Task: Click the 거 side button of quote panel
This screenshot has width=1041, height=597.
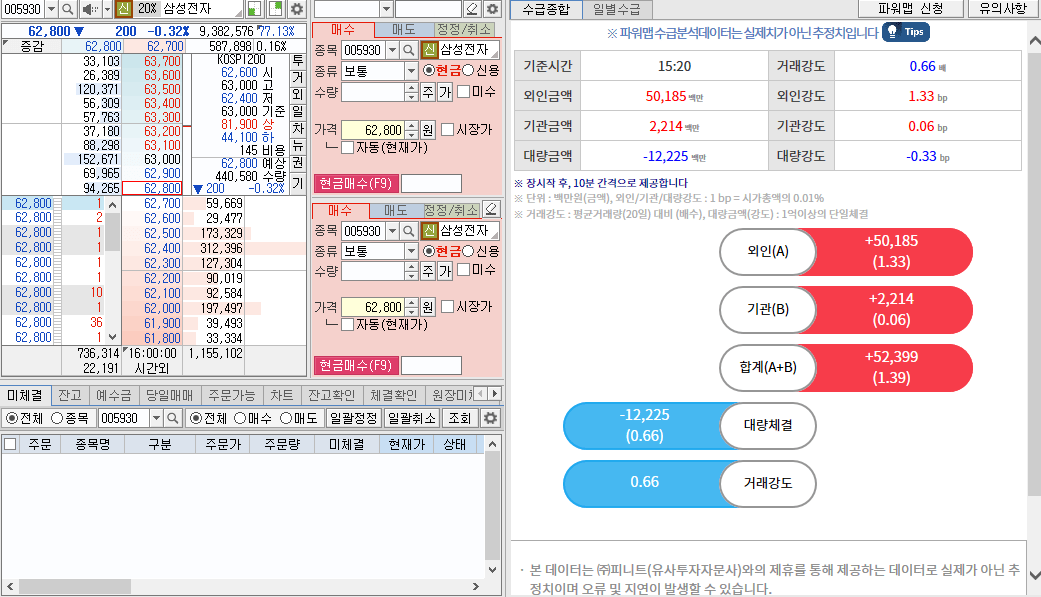Action: 297,77
